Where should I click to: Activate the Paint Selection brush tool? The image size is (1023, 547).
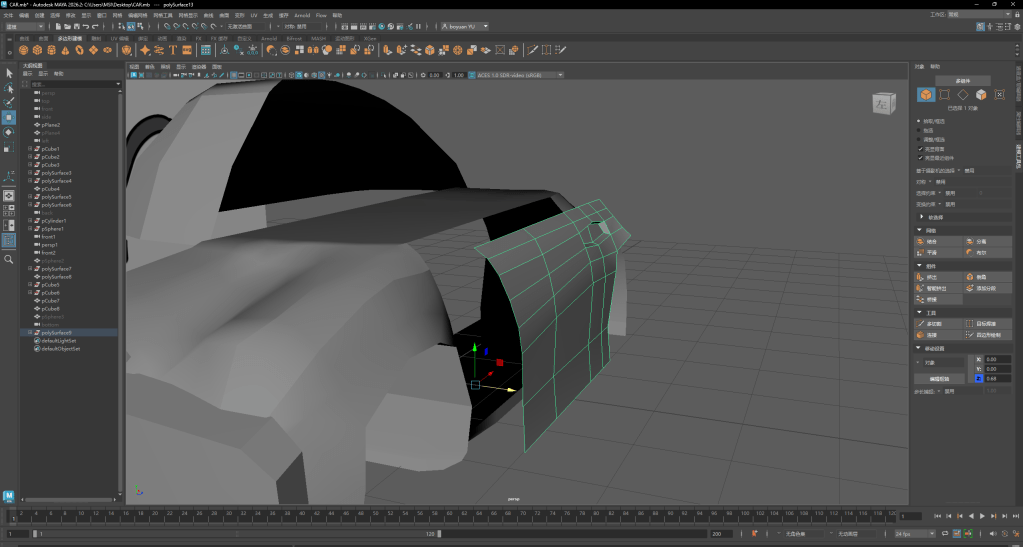(x=9, y=102)
